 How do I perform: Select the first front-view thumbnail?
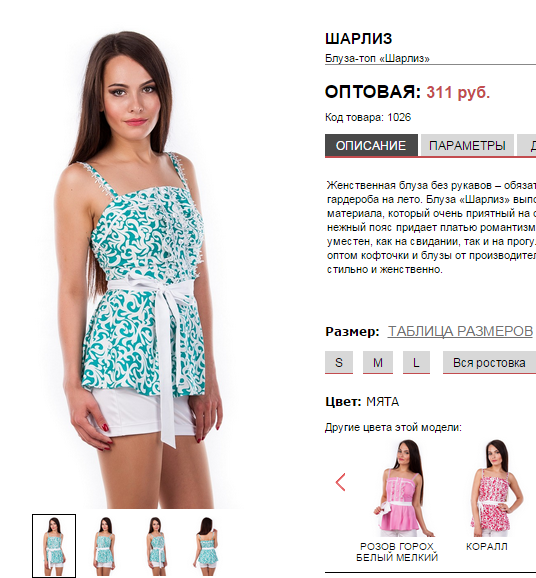(x=54, y=546)
